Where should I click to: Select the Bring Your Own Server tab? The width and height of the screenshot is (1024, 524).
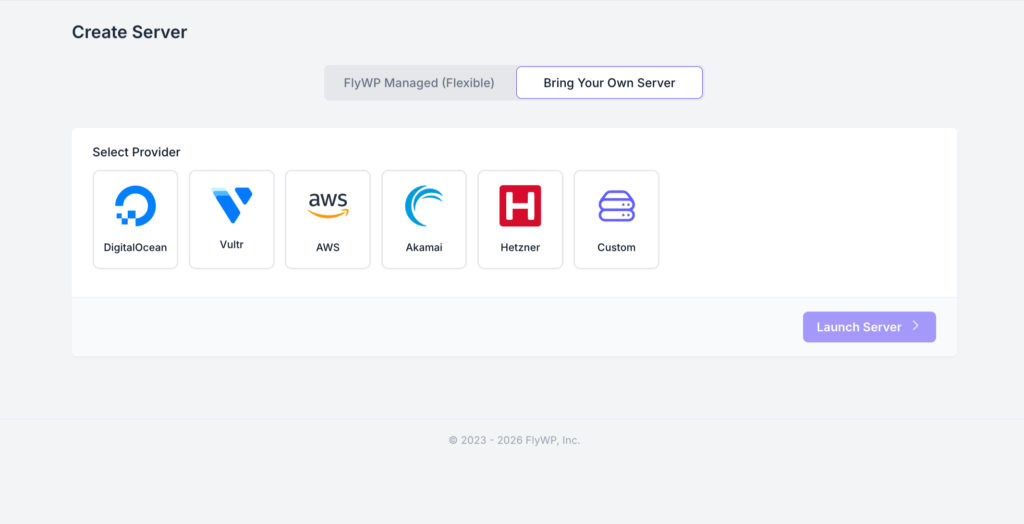pos(609,83)
